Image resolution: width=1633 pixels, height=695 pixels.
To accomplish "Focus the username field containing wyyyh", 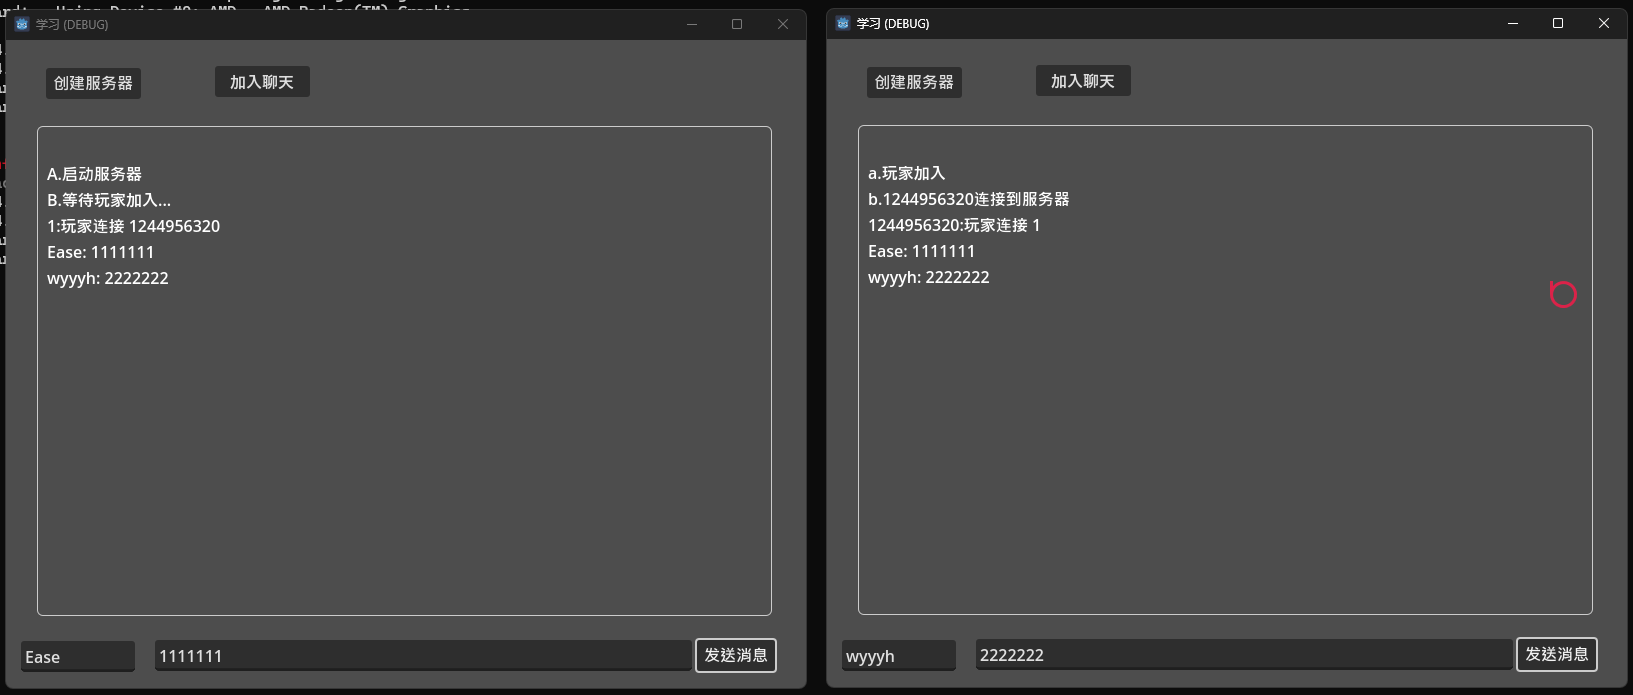I will tap(898, 656).
